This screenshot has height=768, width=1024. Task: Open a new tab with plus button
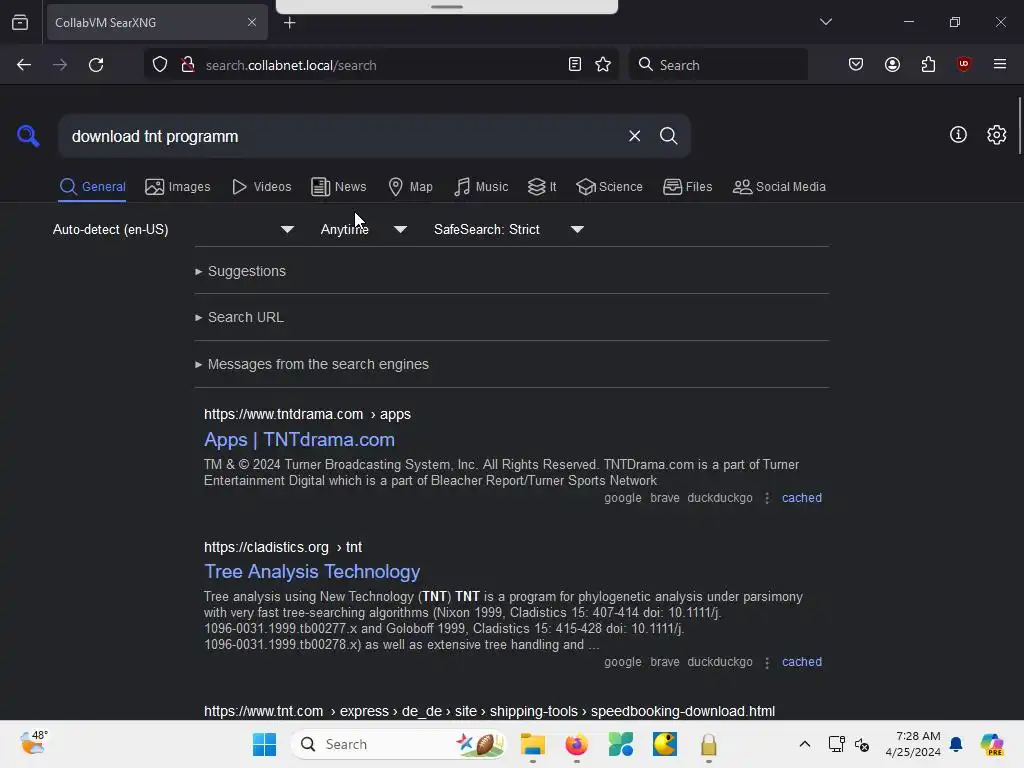(289, 23)
